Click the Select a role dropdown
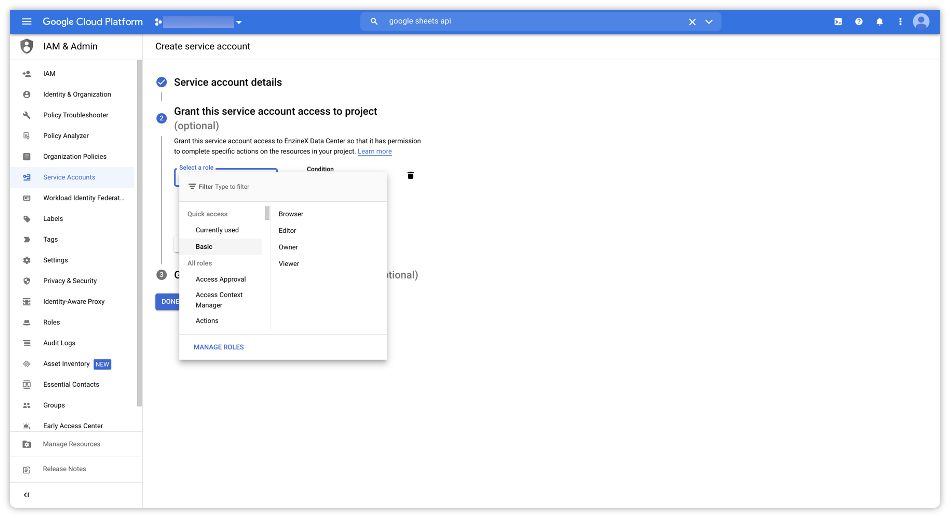Image resolution: width=950 pixels, height=518 pixels. [x=226, y=177]
